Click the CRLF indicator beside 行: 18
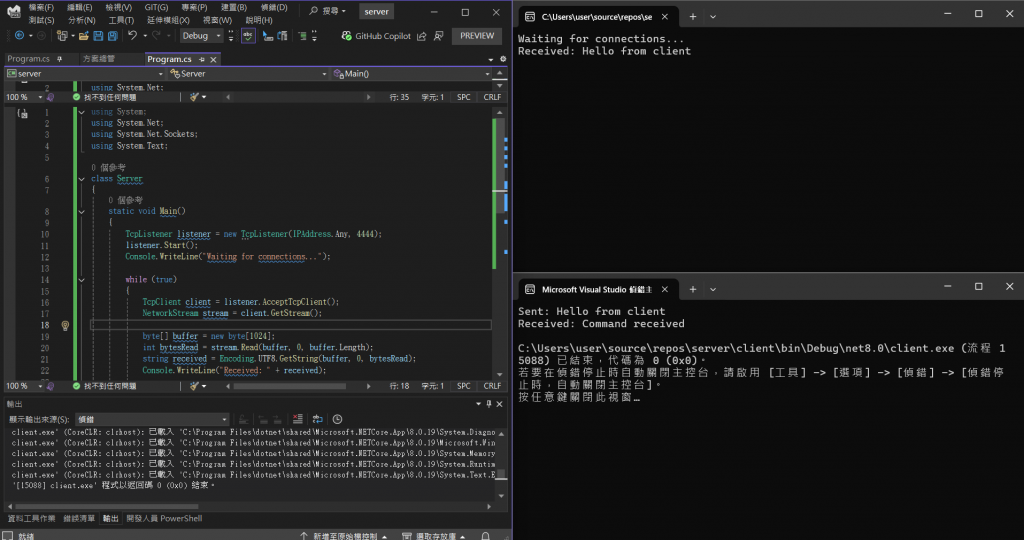This screenshot has width=1024, height=540. (x=492, y=386)
